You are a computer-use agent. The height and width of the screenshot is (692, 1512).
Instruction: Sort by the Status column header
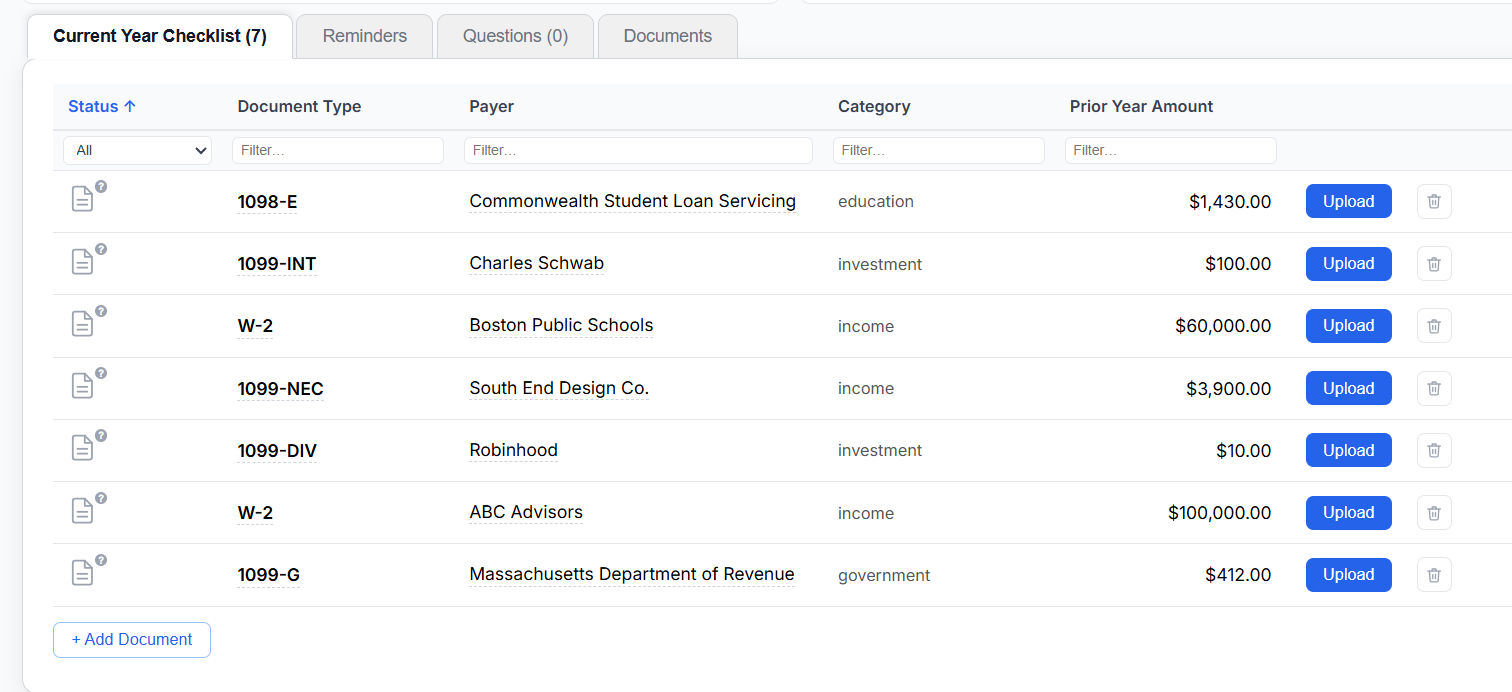point(102,106)
